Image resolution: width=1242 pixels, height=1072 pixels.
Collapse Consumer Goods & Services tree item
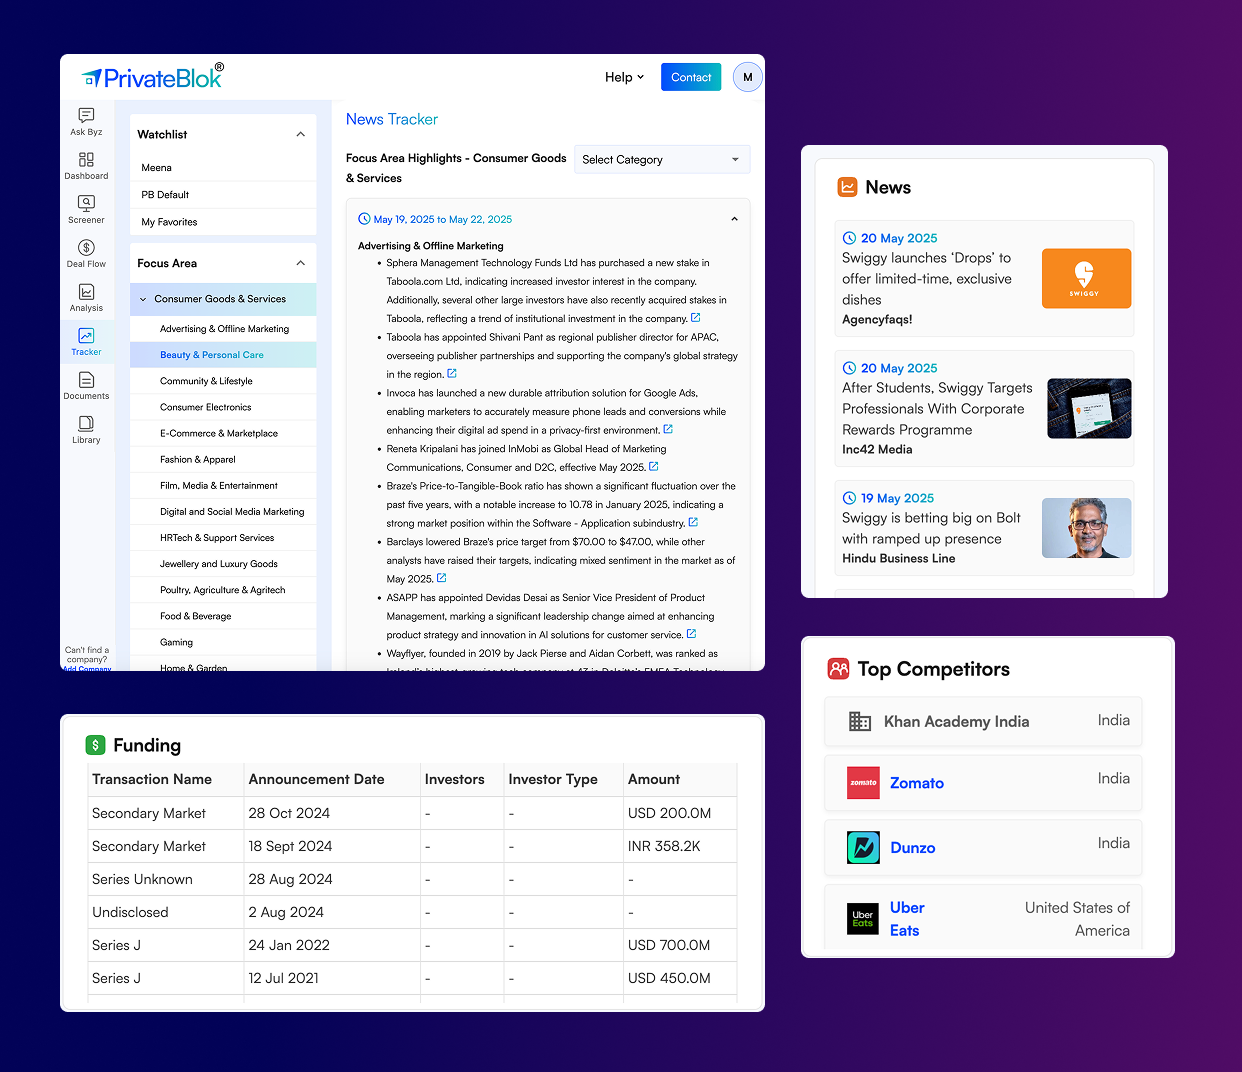pos(143,299)
